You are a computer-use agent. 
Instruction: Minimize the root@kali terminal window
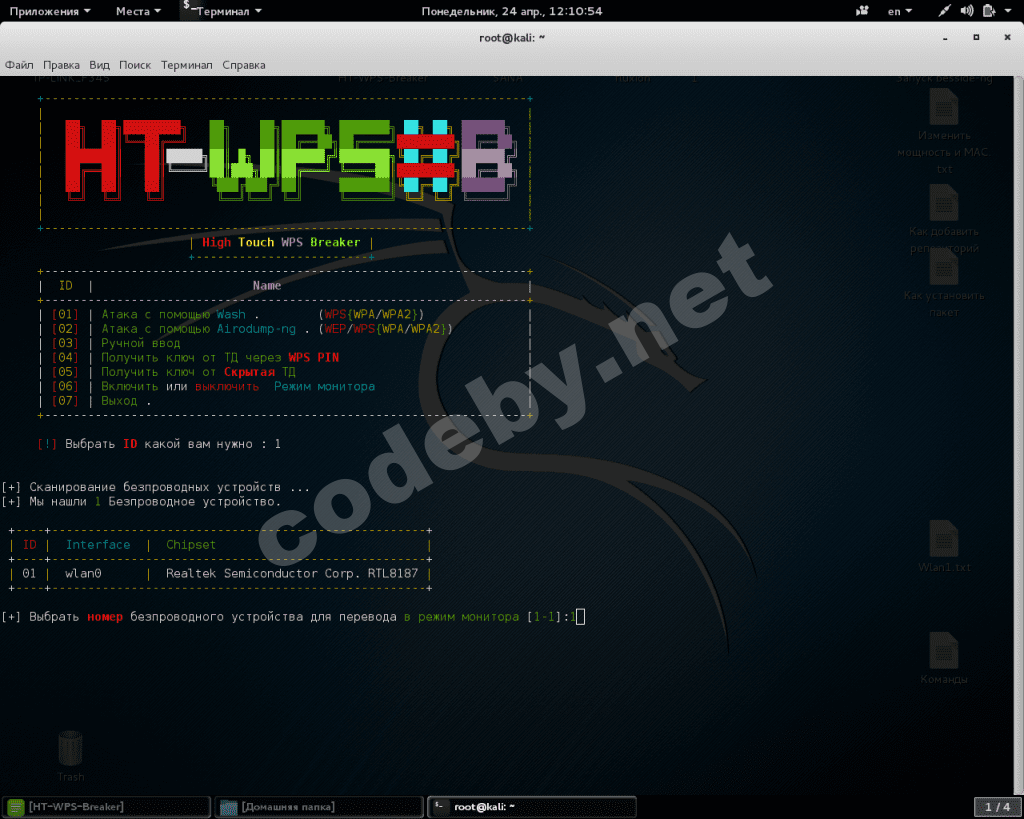coord(945,38)
